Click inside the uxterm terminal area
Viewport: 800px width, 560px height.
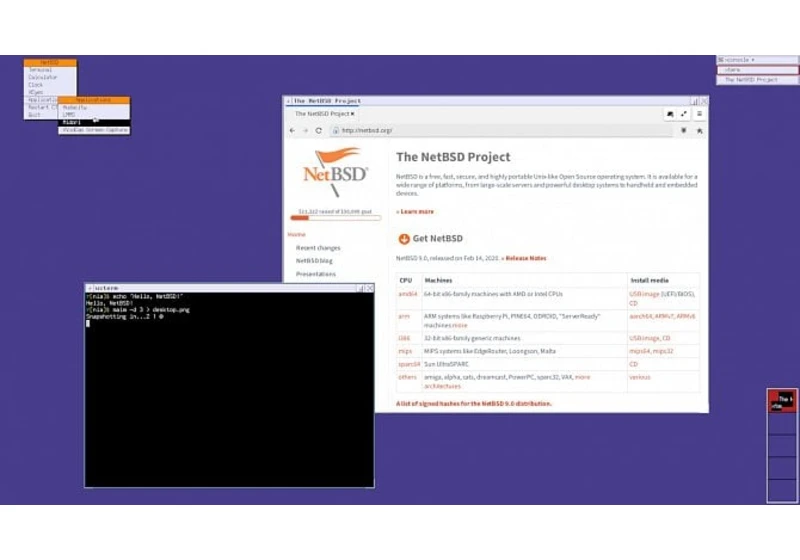coord(229,390)
